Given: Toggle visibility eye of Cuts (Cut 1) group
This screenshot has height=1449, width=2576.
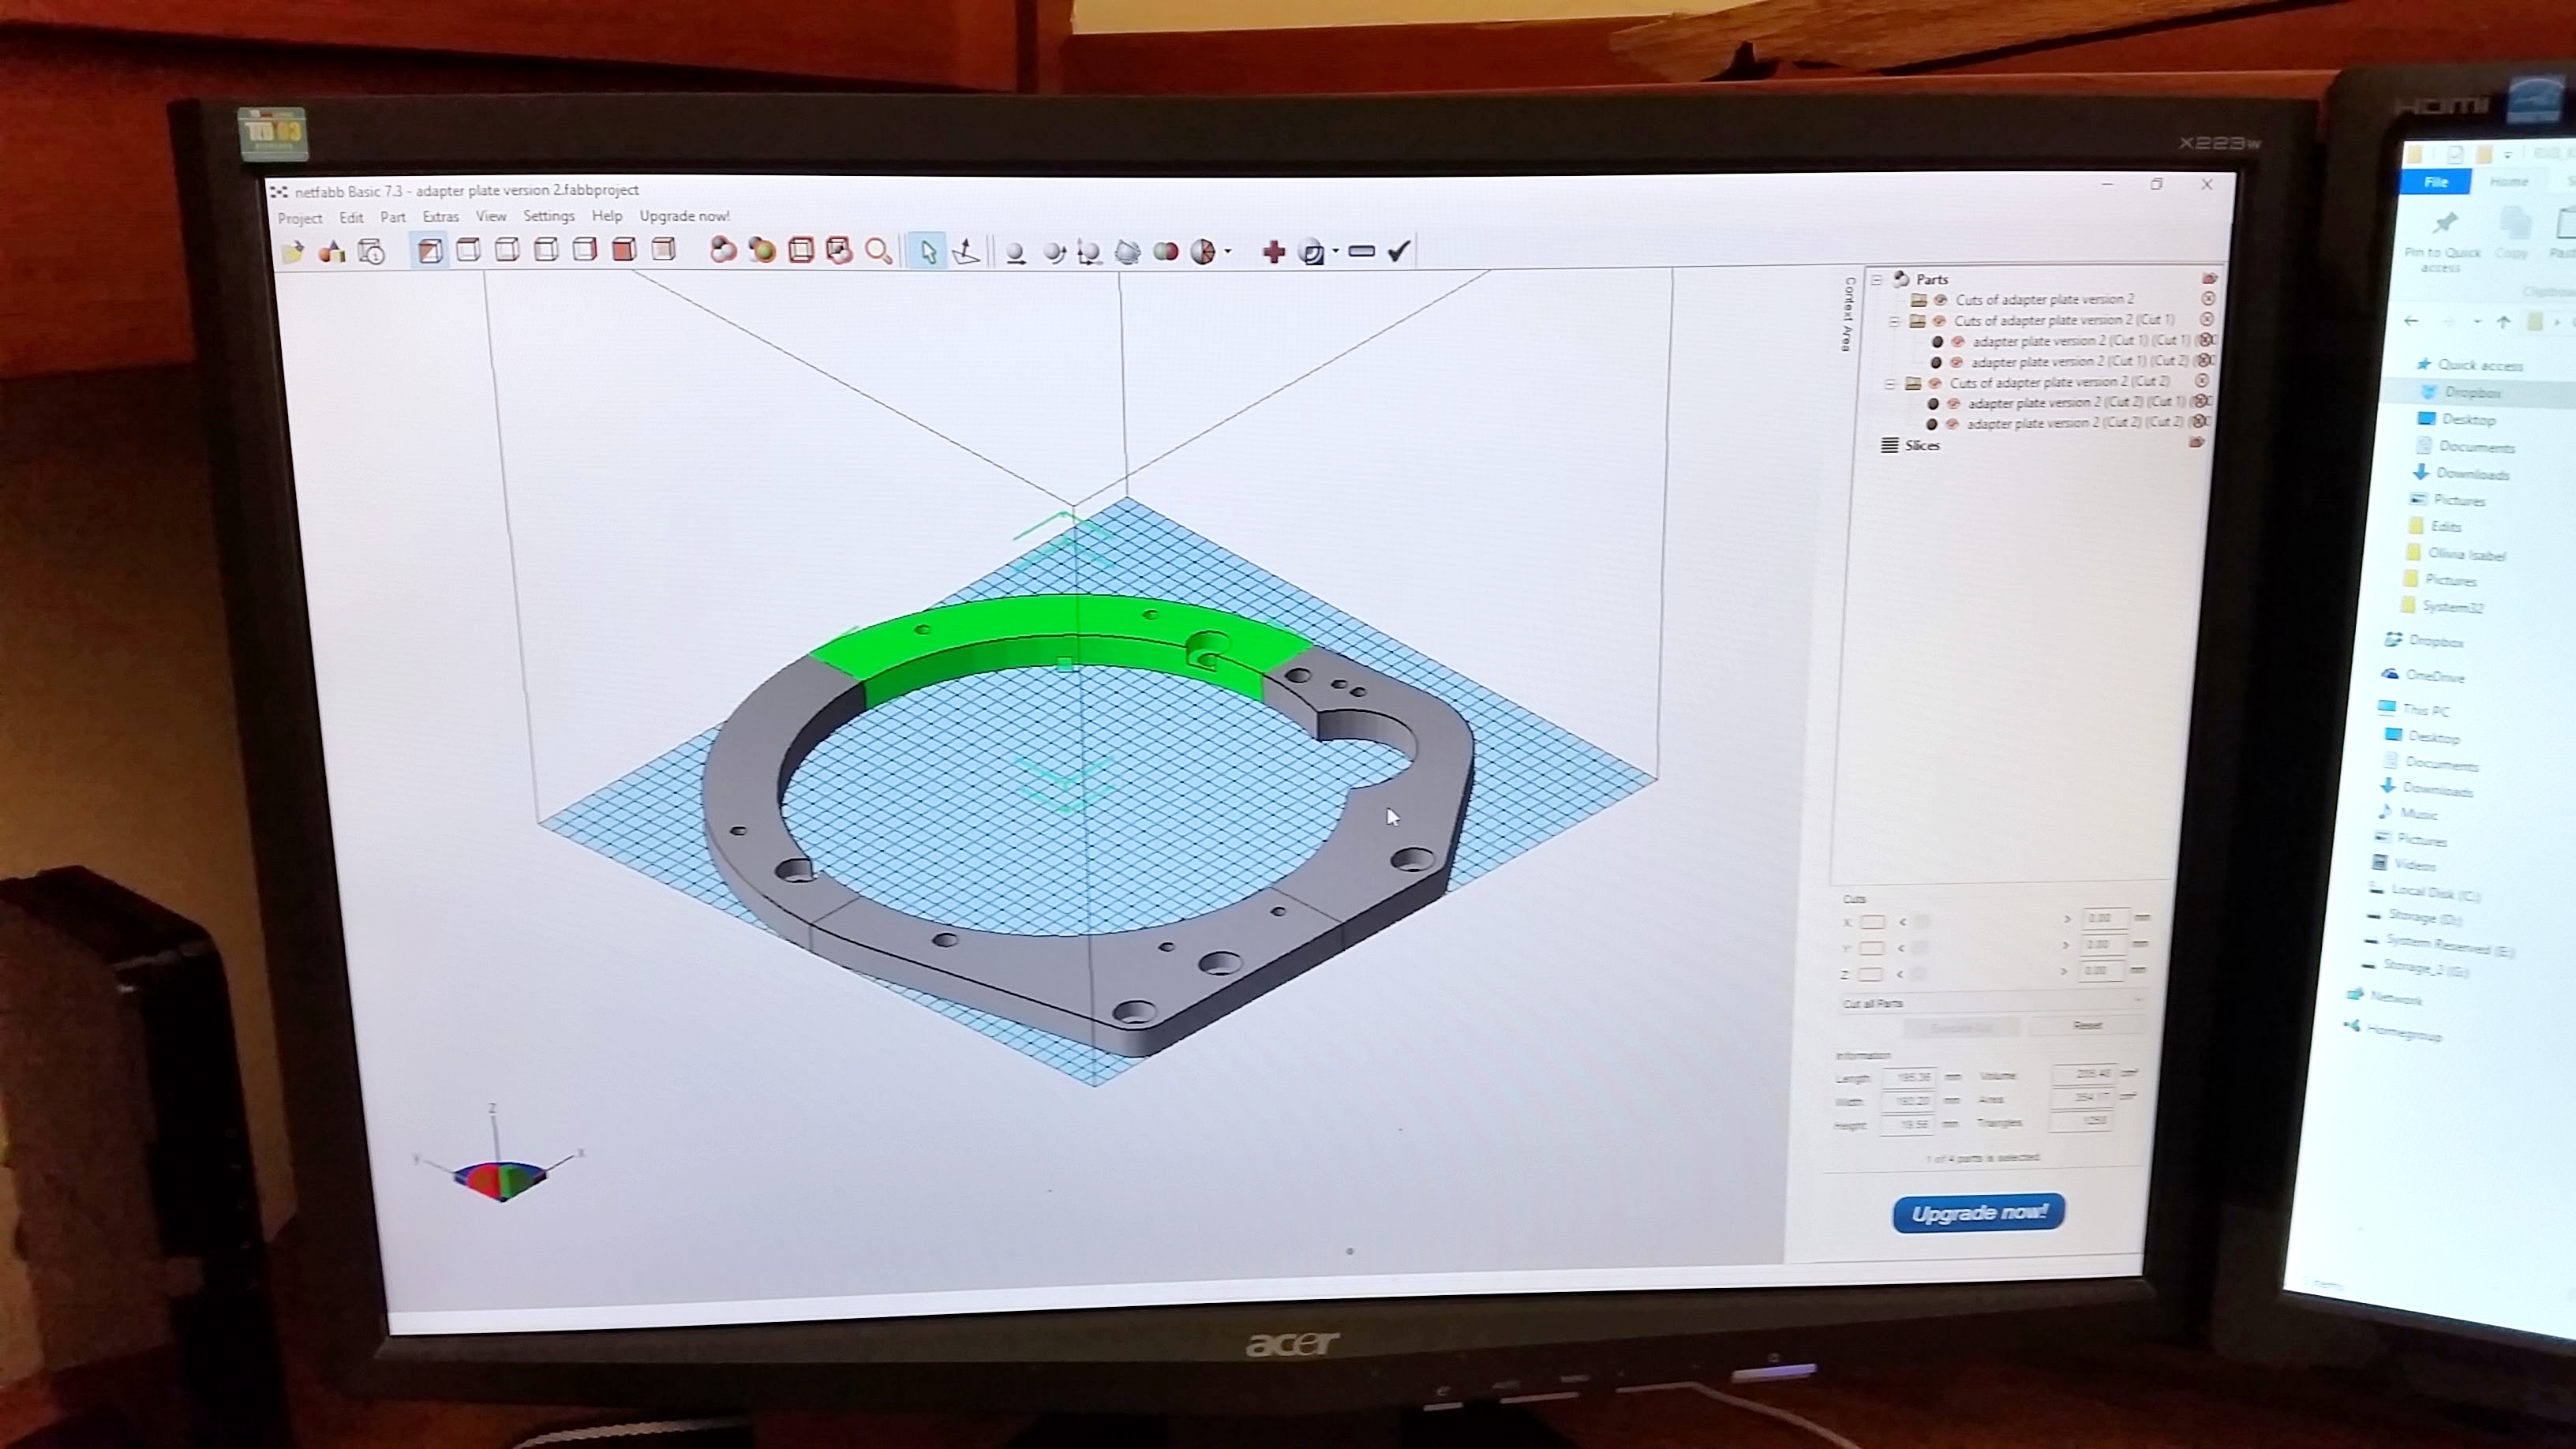Looking at the screenshot, I should (1939, 321).
